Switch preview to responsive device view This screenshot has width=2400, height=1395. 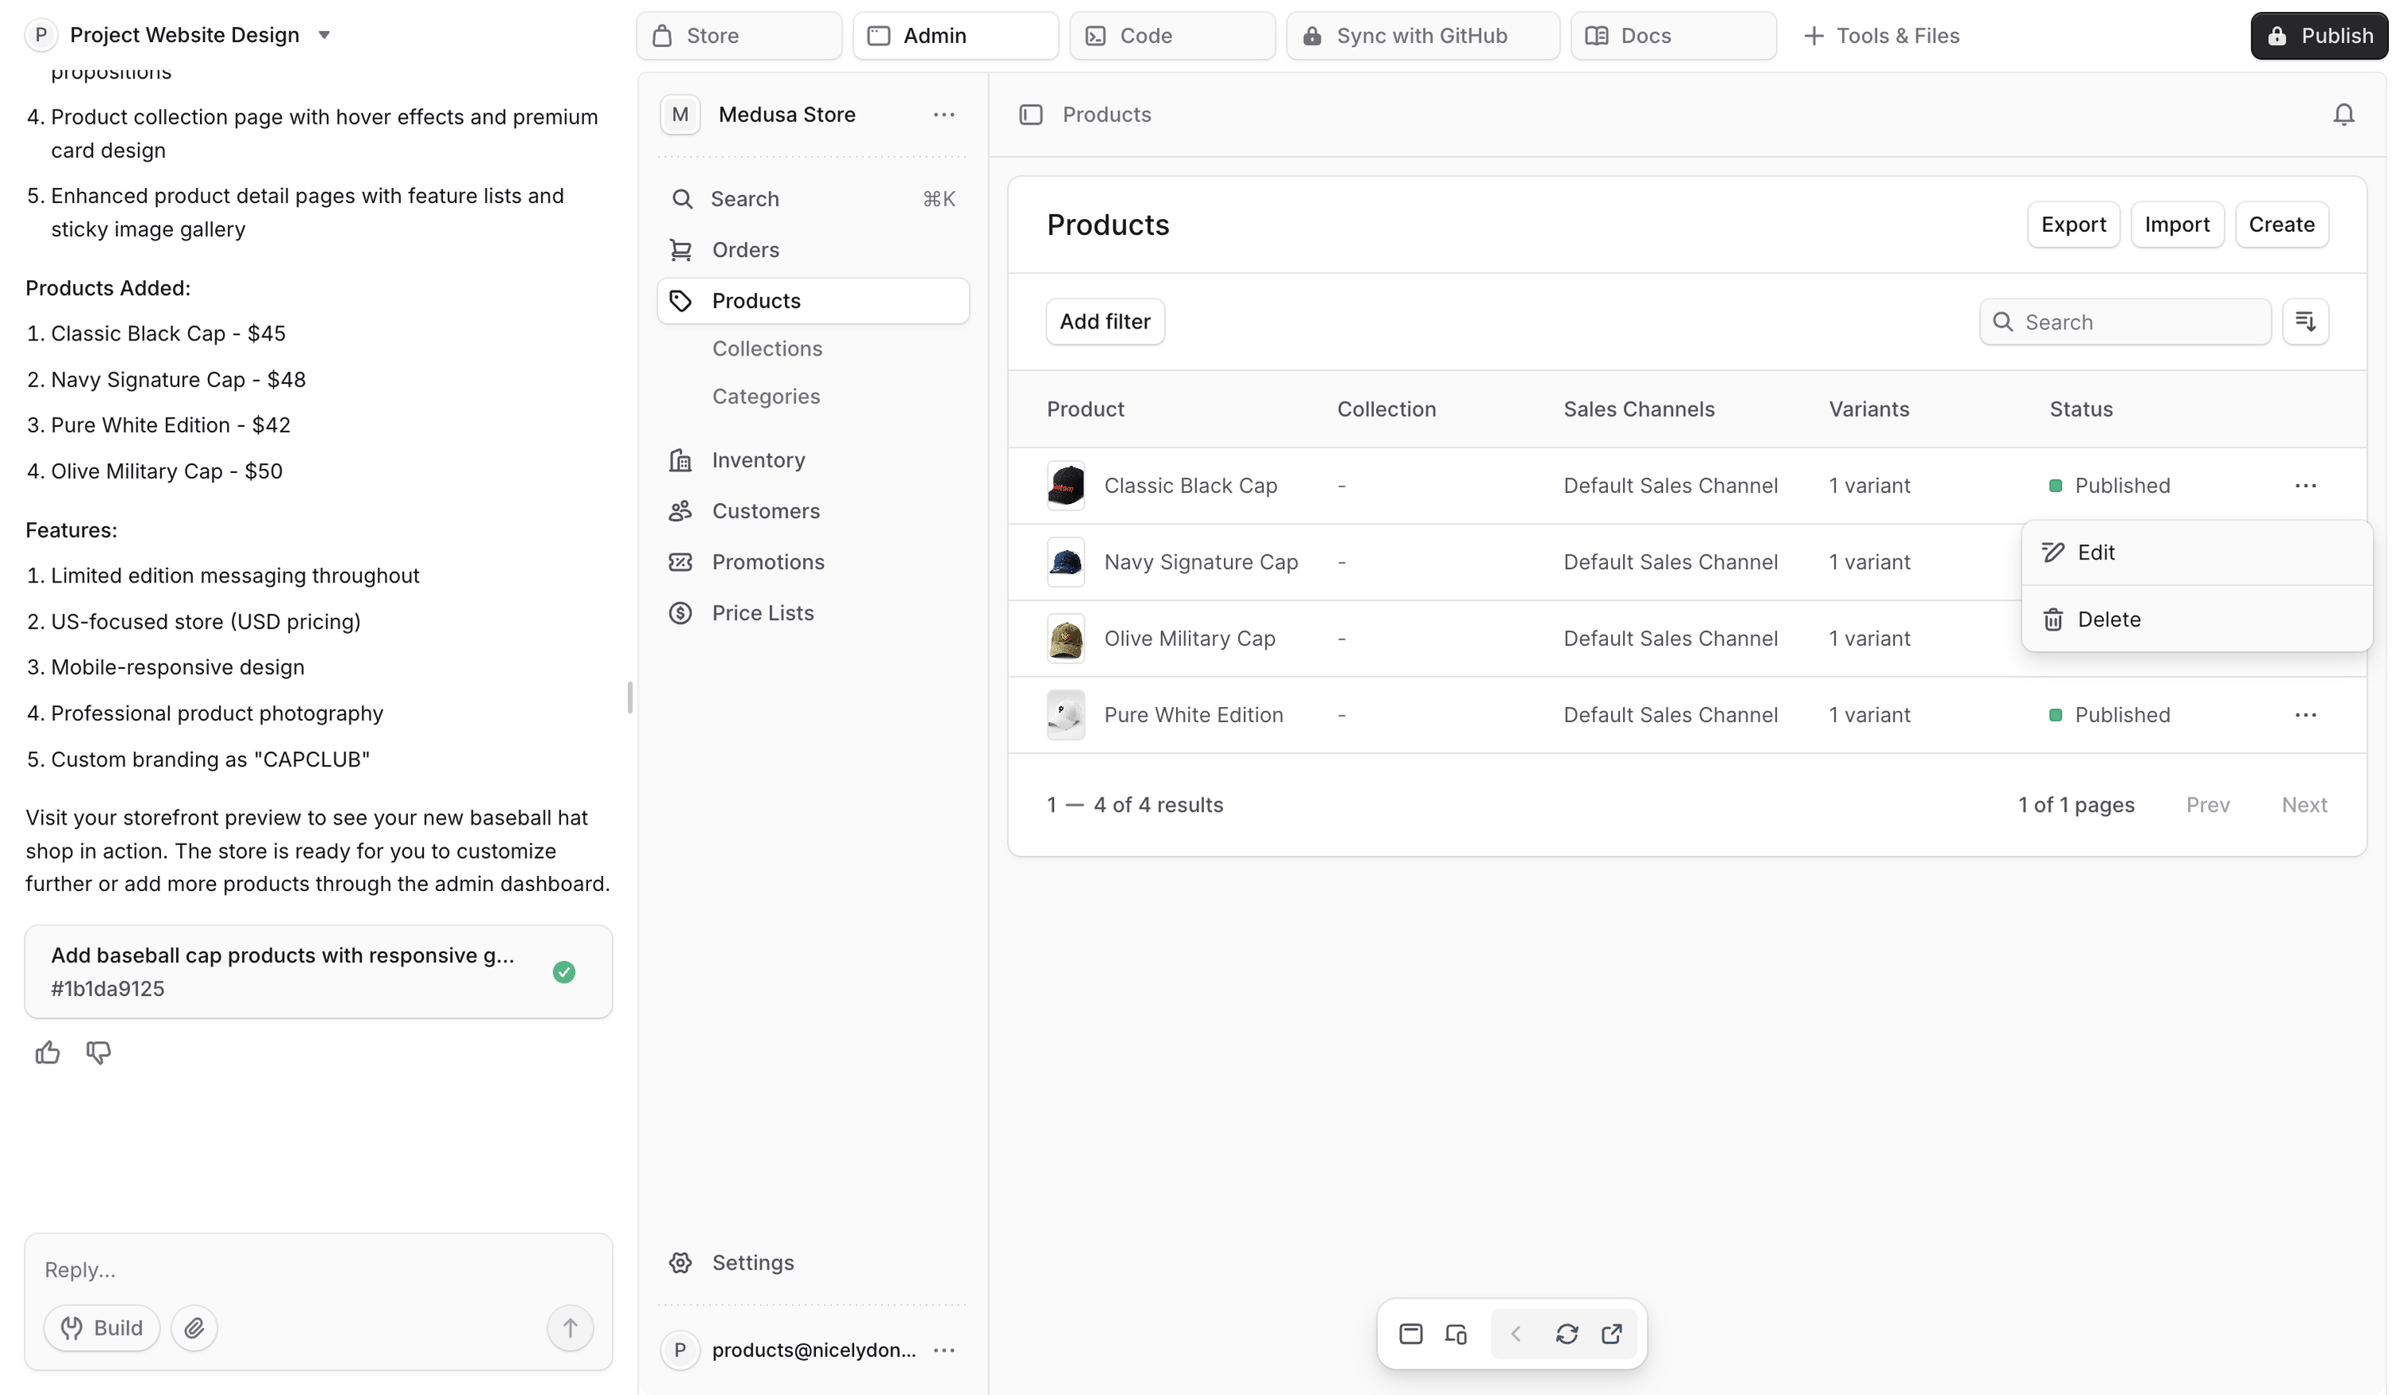coord(1455,1333)
